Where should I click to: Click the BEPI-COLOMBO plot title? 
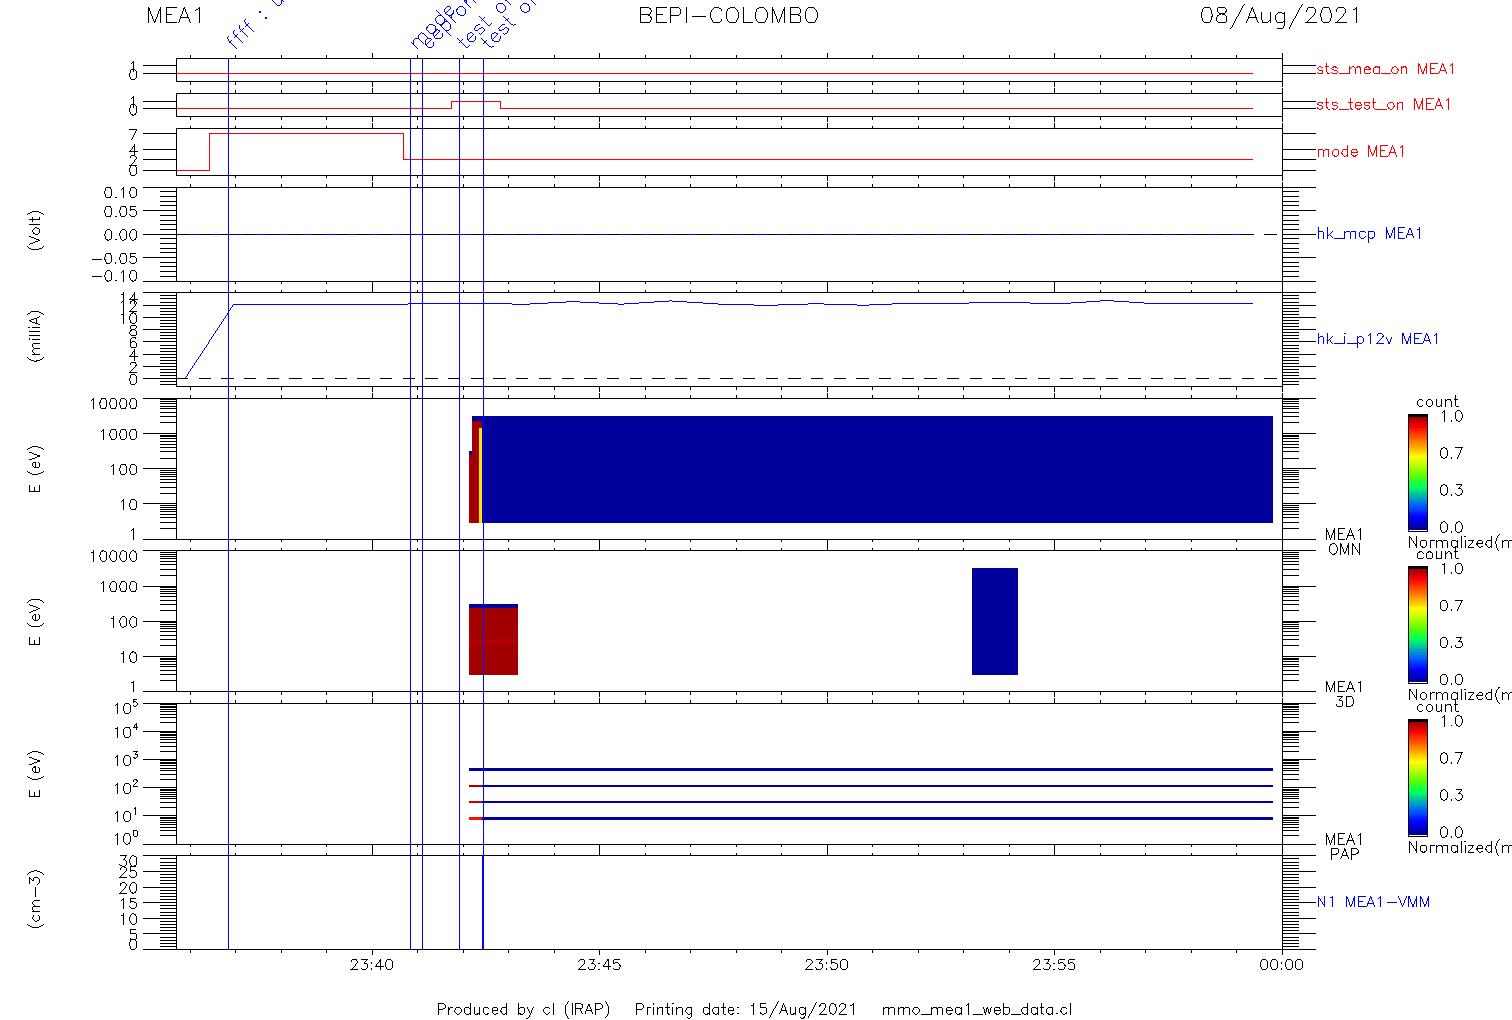(728, 16)
